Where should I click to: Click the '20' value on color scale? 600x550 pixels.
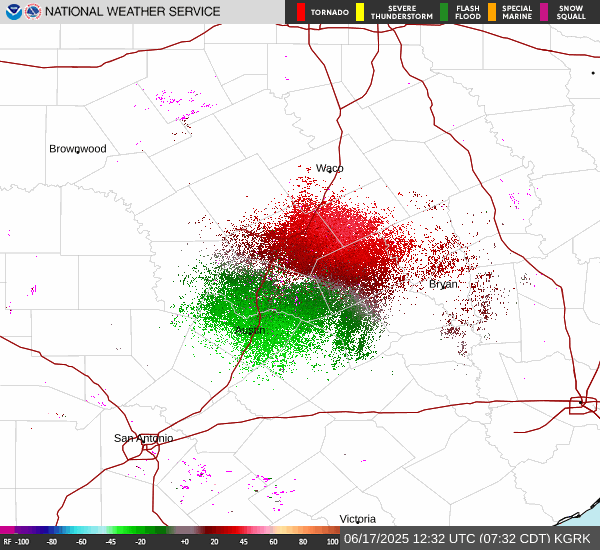pyautogui.click(x=214, y=542)
